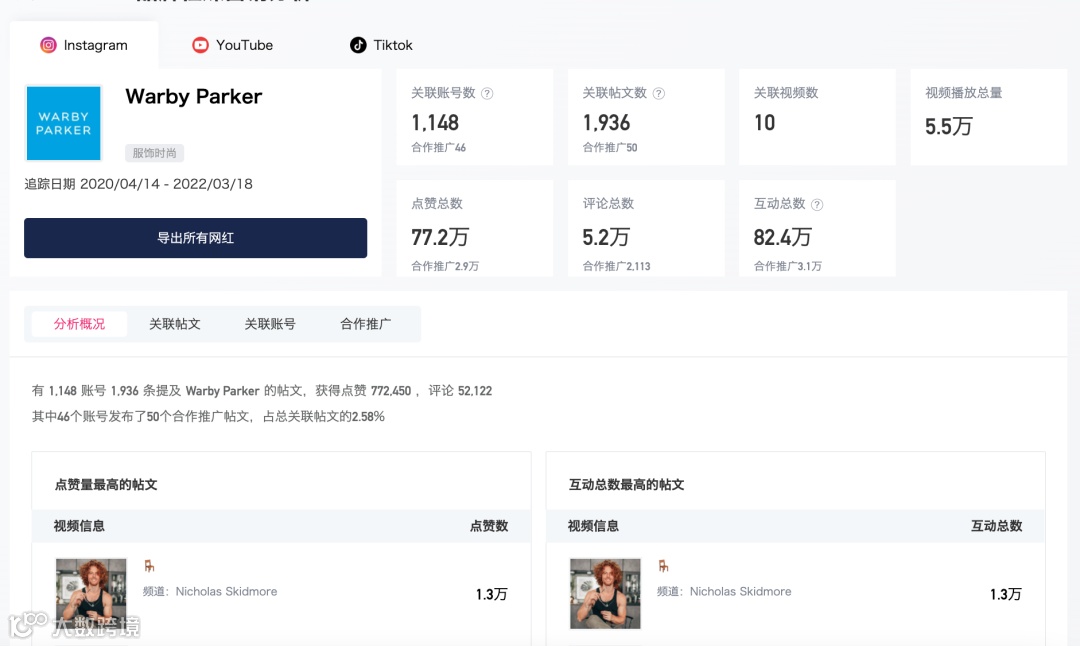This screenshot has width=1080, height=646.
Task: Open the 合作推广 tab
Action: click(365, 324)
